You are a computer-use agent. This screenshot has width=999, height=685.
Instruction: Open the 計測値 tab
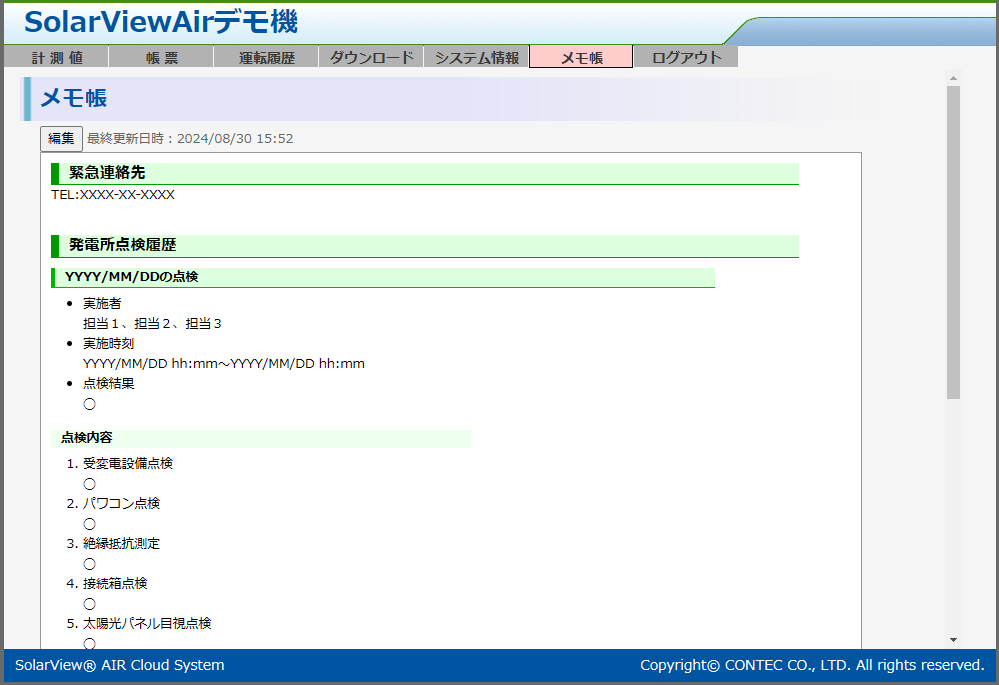pos(56,58)
